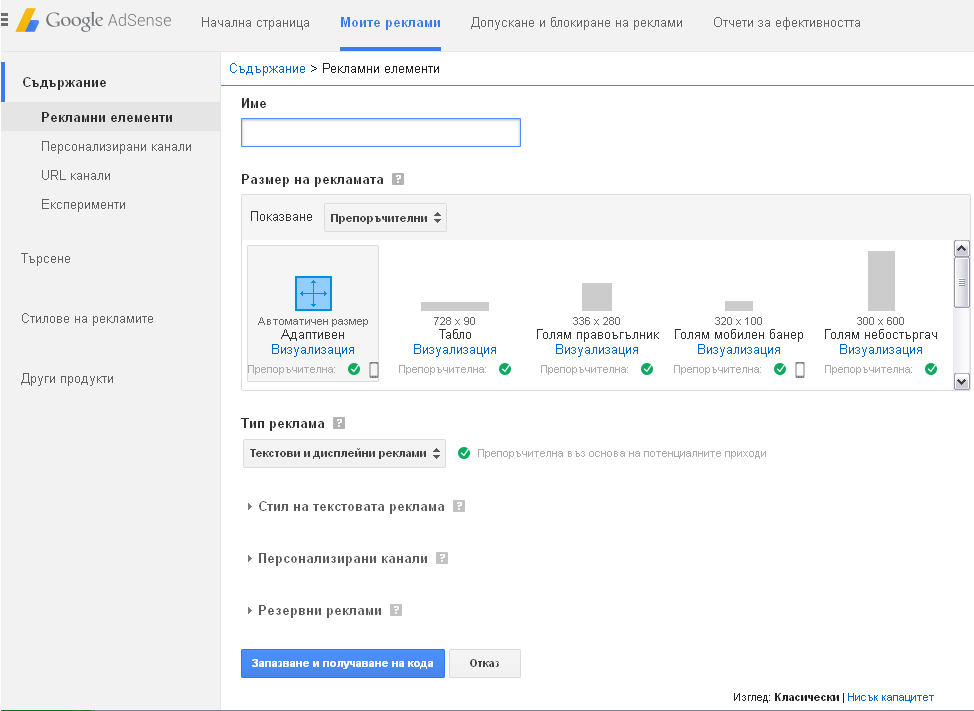The height and width of the screenshot is (711, 974).
Task: Click help icon for Персонализирани канали section
Action: click(442, 558)
